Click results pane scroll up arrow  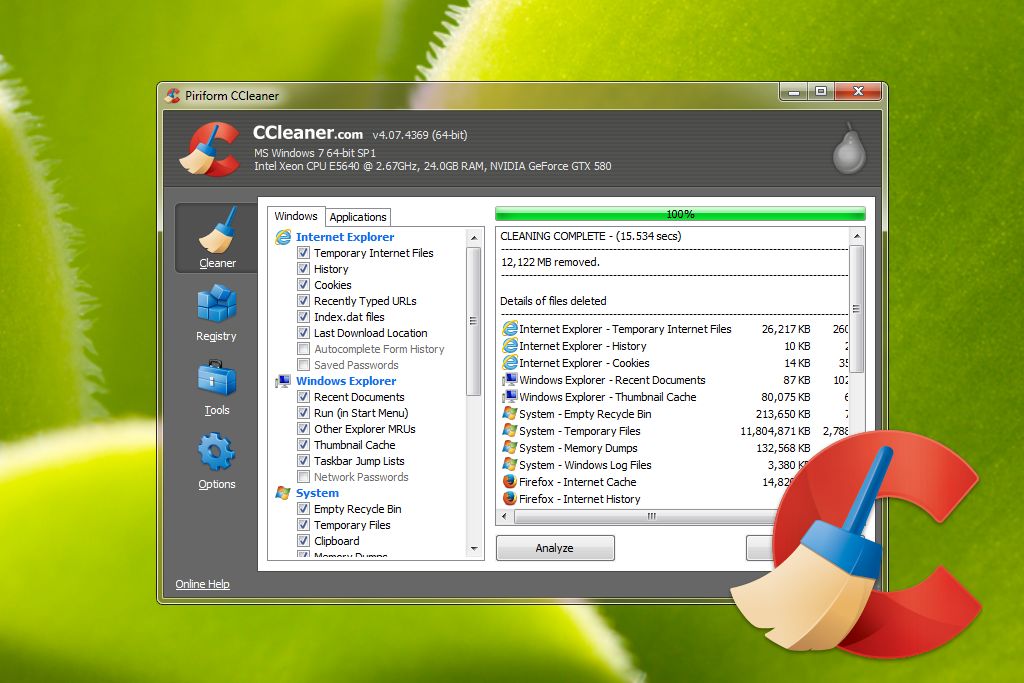857,236
